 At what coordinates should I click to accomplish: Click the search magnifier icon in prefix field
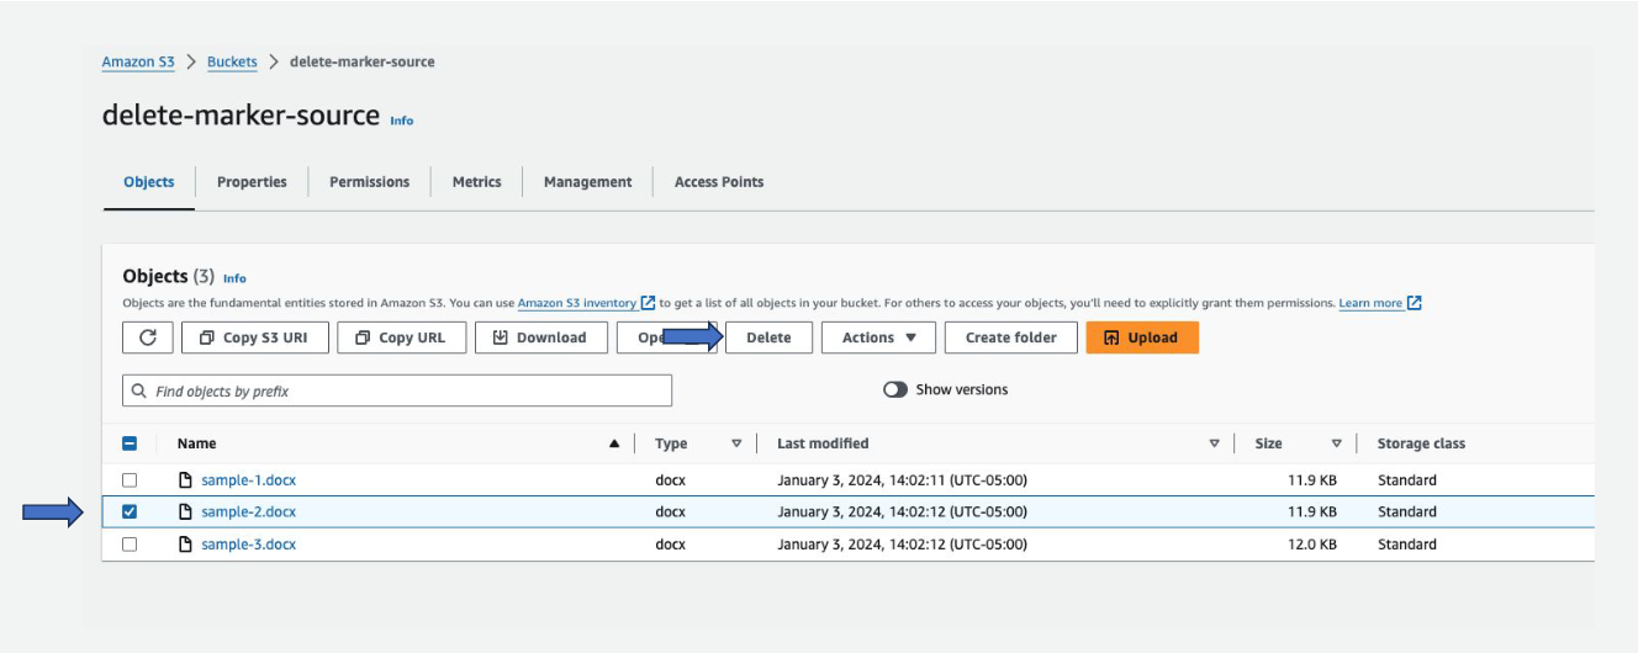coord(139,391)
